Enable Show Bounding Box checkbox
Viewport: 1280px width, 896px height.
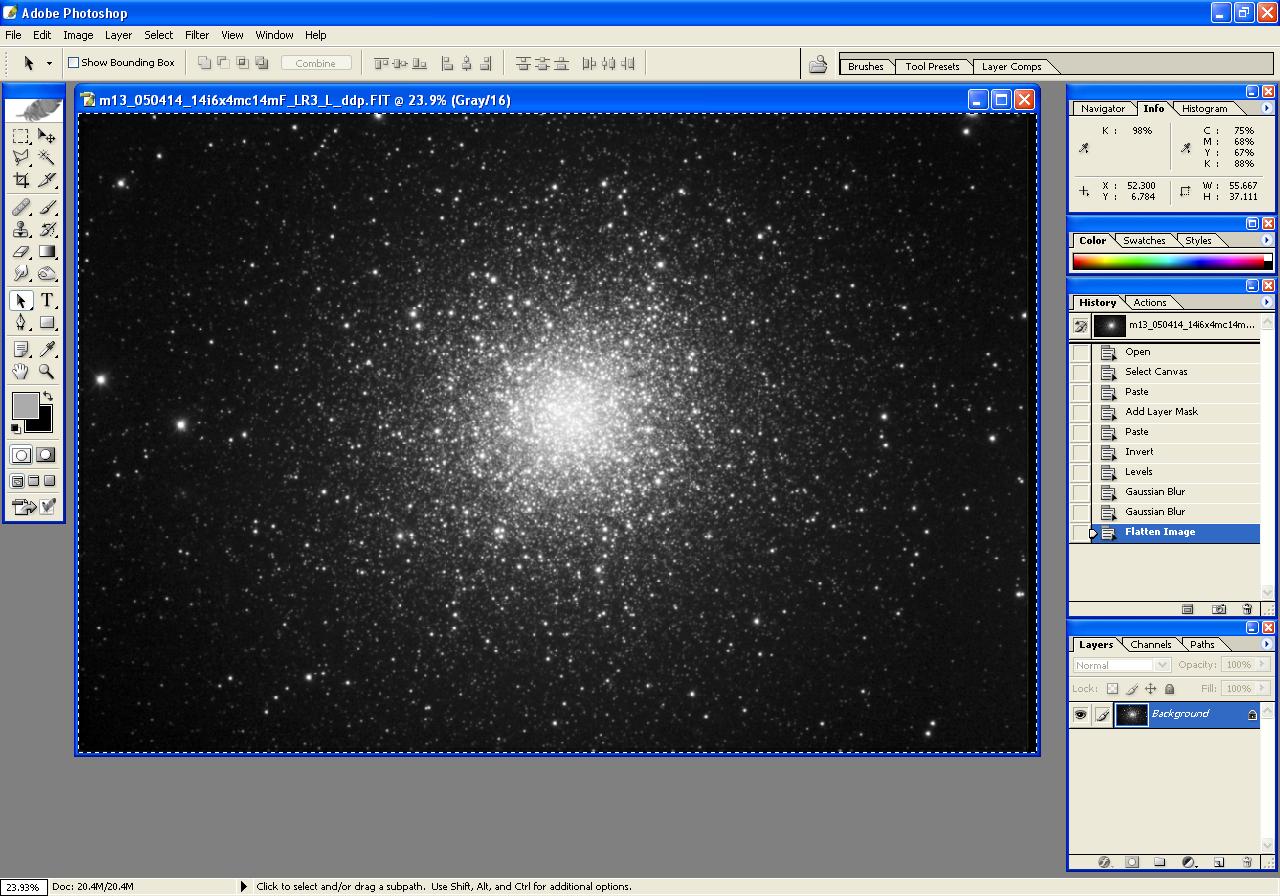tap(73, 63)
